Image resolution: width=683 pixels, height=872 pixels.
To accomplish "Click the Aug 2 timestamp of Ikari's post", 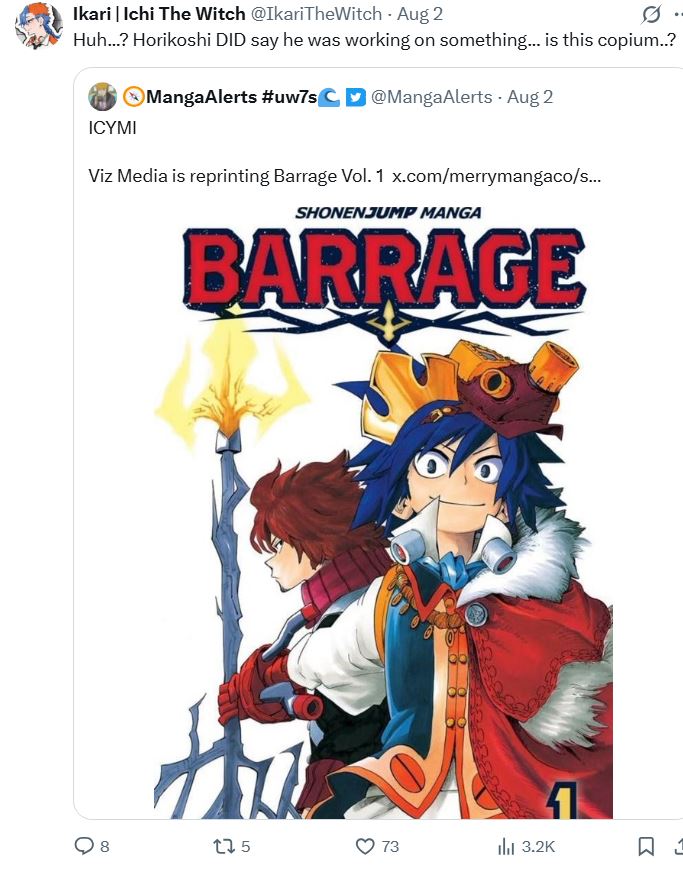I will click(420, 14).
